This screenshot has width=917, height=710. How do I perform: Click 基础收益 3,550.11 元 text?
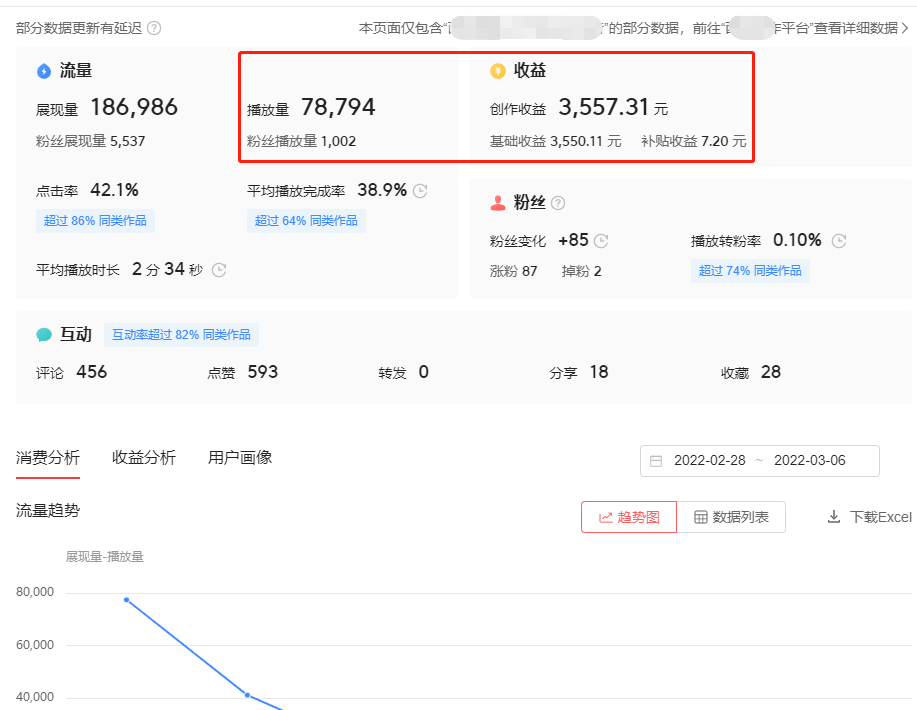(x=556, y=141)
